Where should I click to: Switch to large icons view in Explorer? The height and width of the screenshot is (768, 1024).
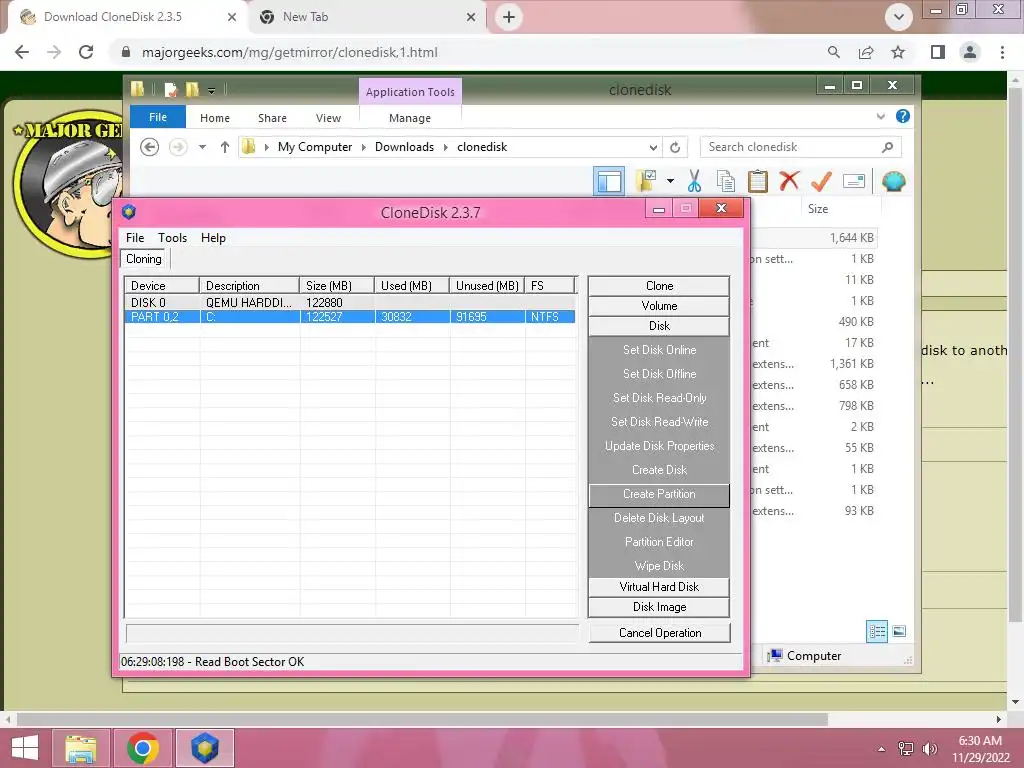click(899, 631)
